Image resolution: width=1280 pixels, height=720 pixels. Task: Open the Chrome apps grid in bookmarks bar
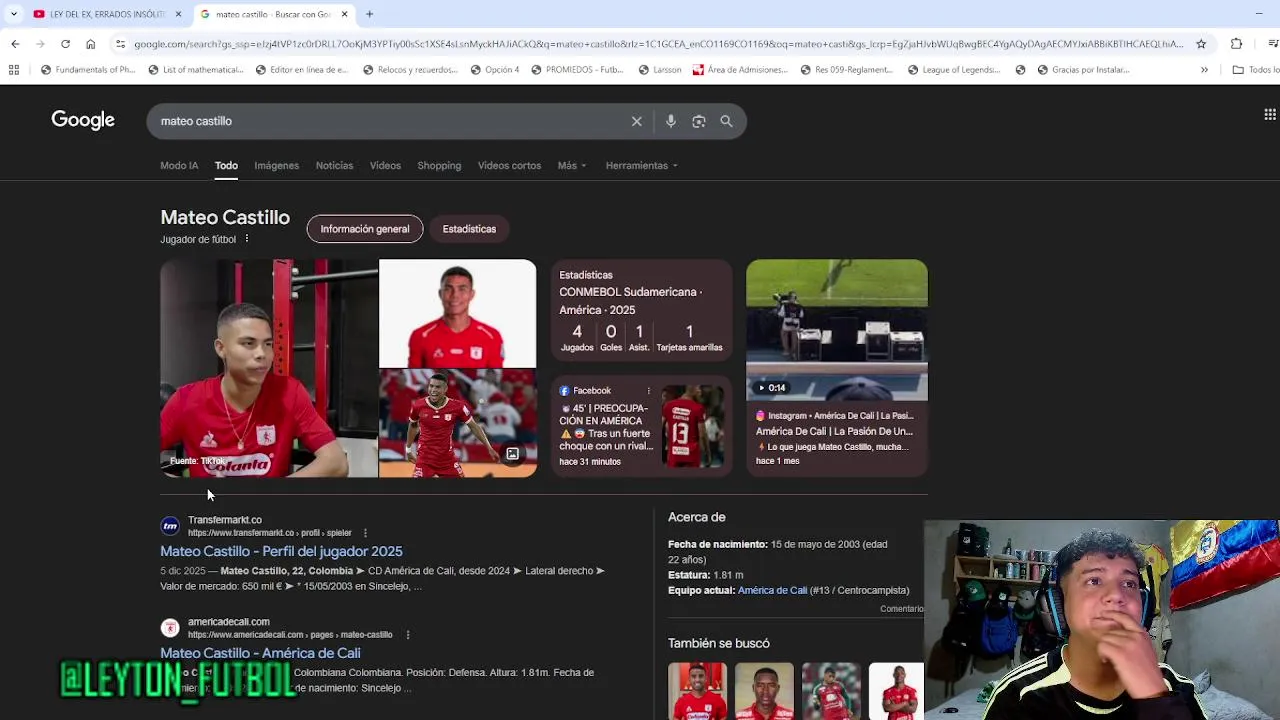coord(14,70)
